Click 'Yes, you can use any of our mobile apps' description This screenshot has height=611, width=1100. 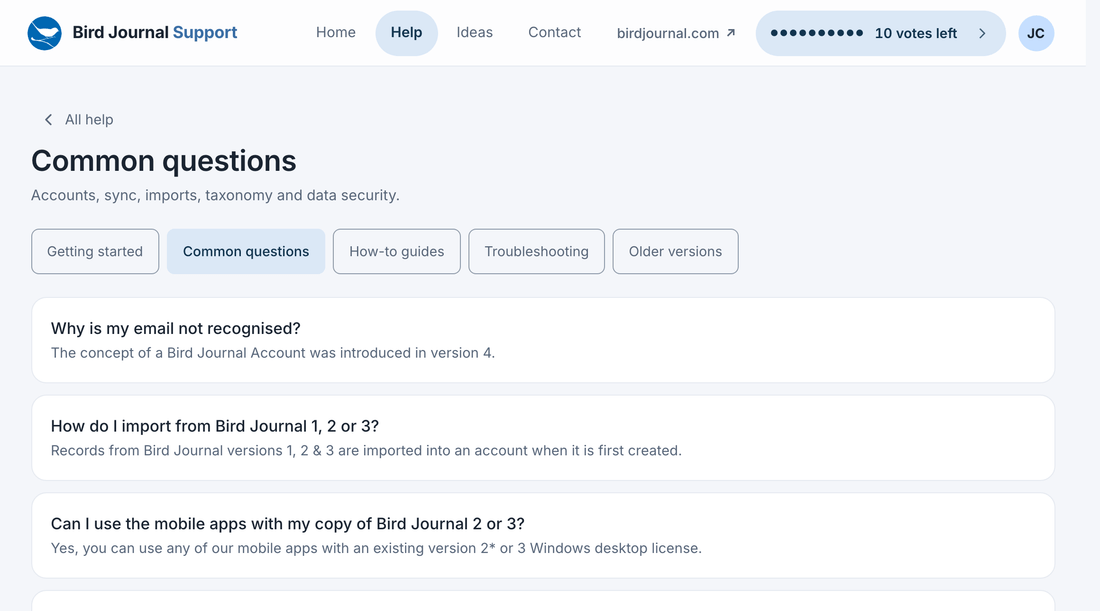coord(376,548)
